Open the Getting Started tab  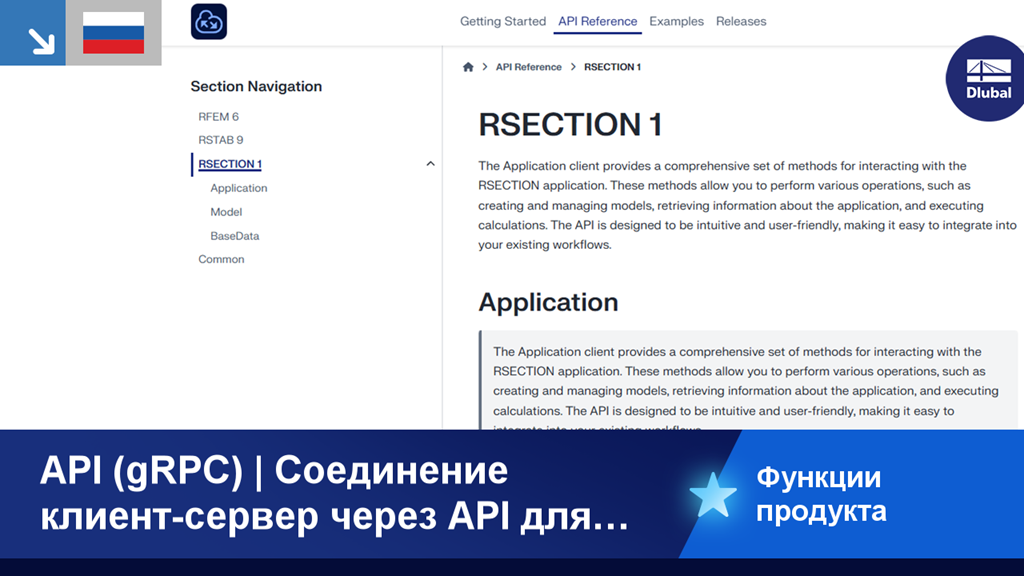click(x=503, y=22)
